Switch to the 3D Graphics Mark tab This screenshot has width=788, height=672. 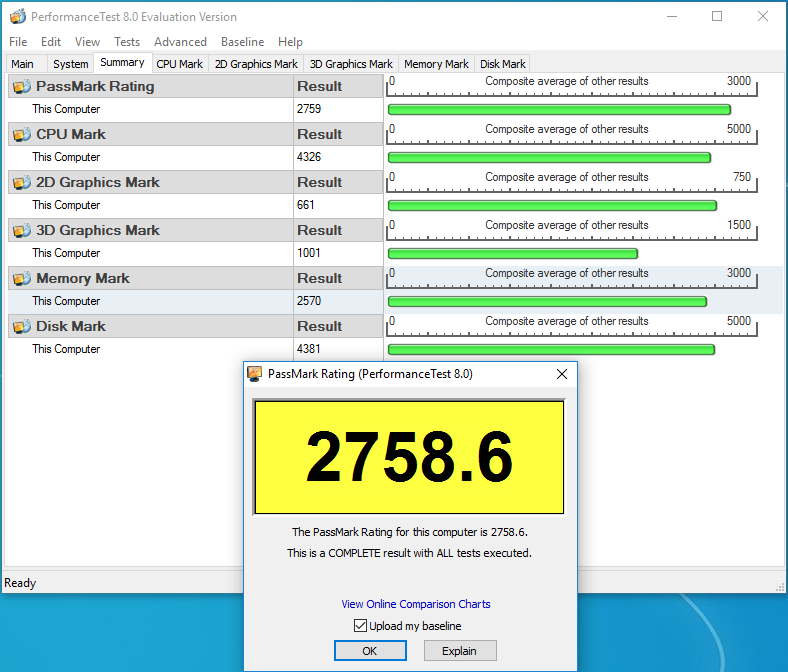(x=351, y=64)
